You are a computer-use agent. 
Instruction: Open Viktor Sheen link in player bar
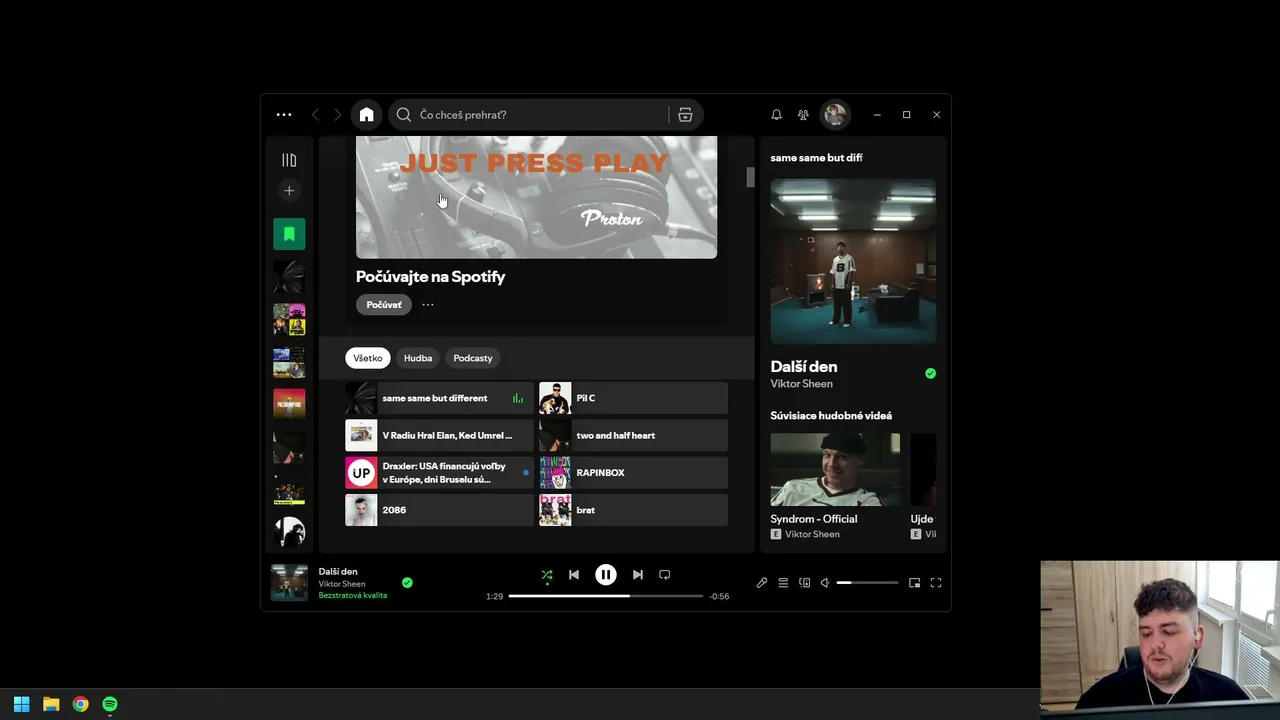[x=342, y=584]
